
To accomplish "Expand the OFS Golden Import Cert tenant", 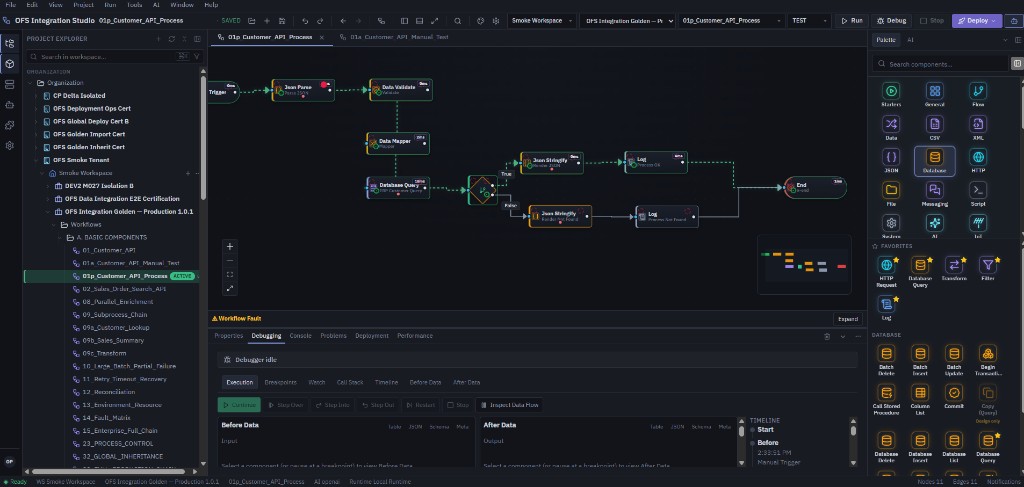I will click(x=37, y=134).
